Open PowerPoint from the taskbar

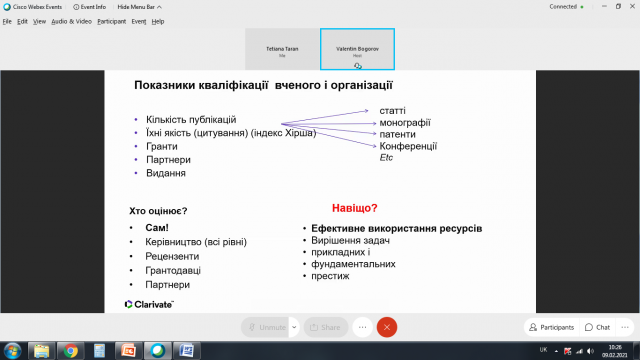coord(129,351)
